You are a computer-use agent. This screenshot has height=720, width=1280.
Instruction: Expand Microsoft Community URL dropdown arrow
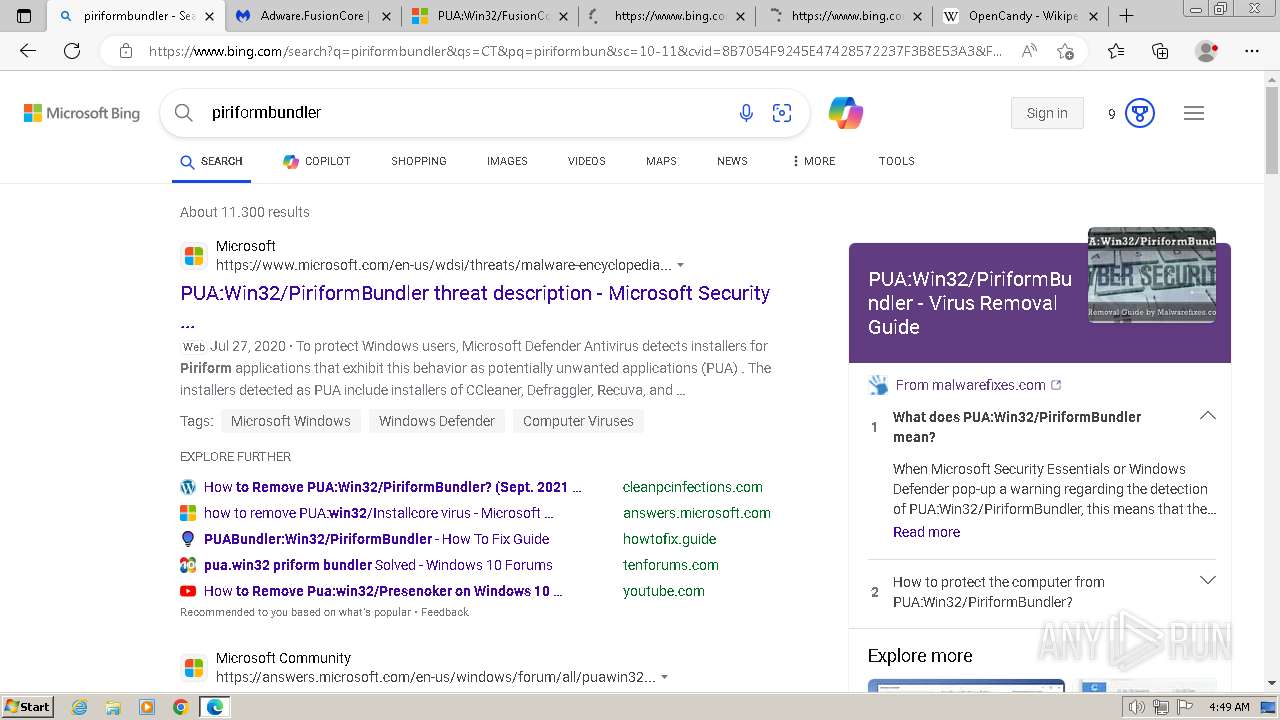pos(665,677)
